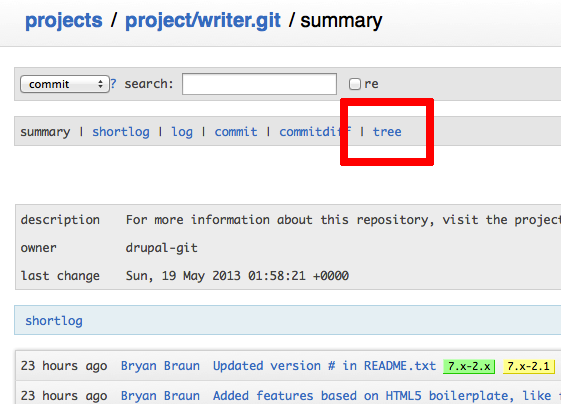Enable the 're' regular expression checkbox
561x404 pixels.
[x=355, y=84]
